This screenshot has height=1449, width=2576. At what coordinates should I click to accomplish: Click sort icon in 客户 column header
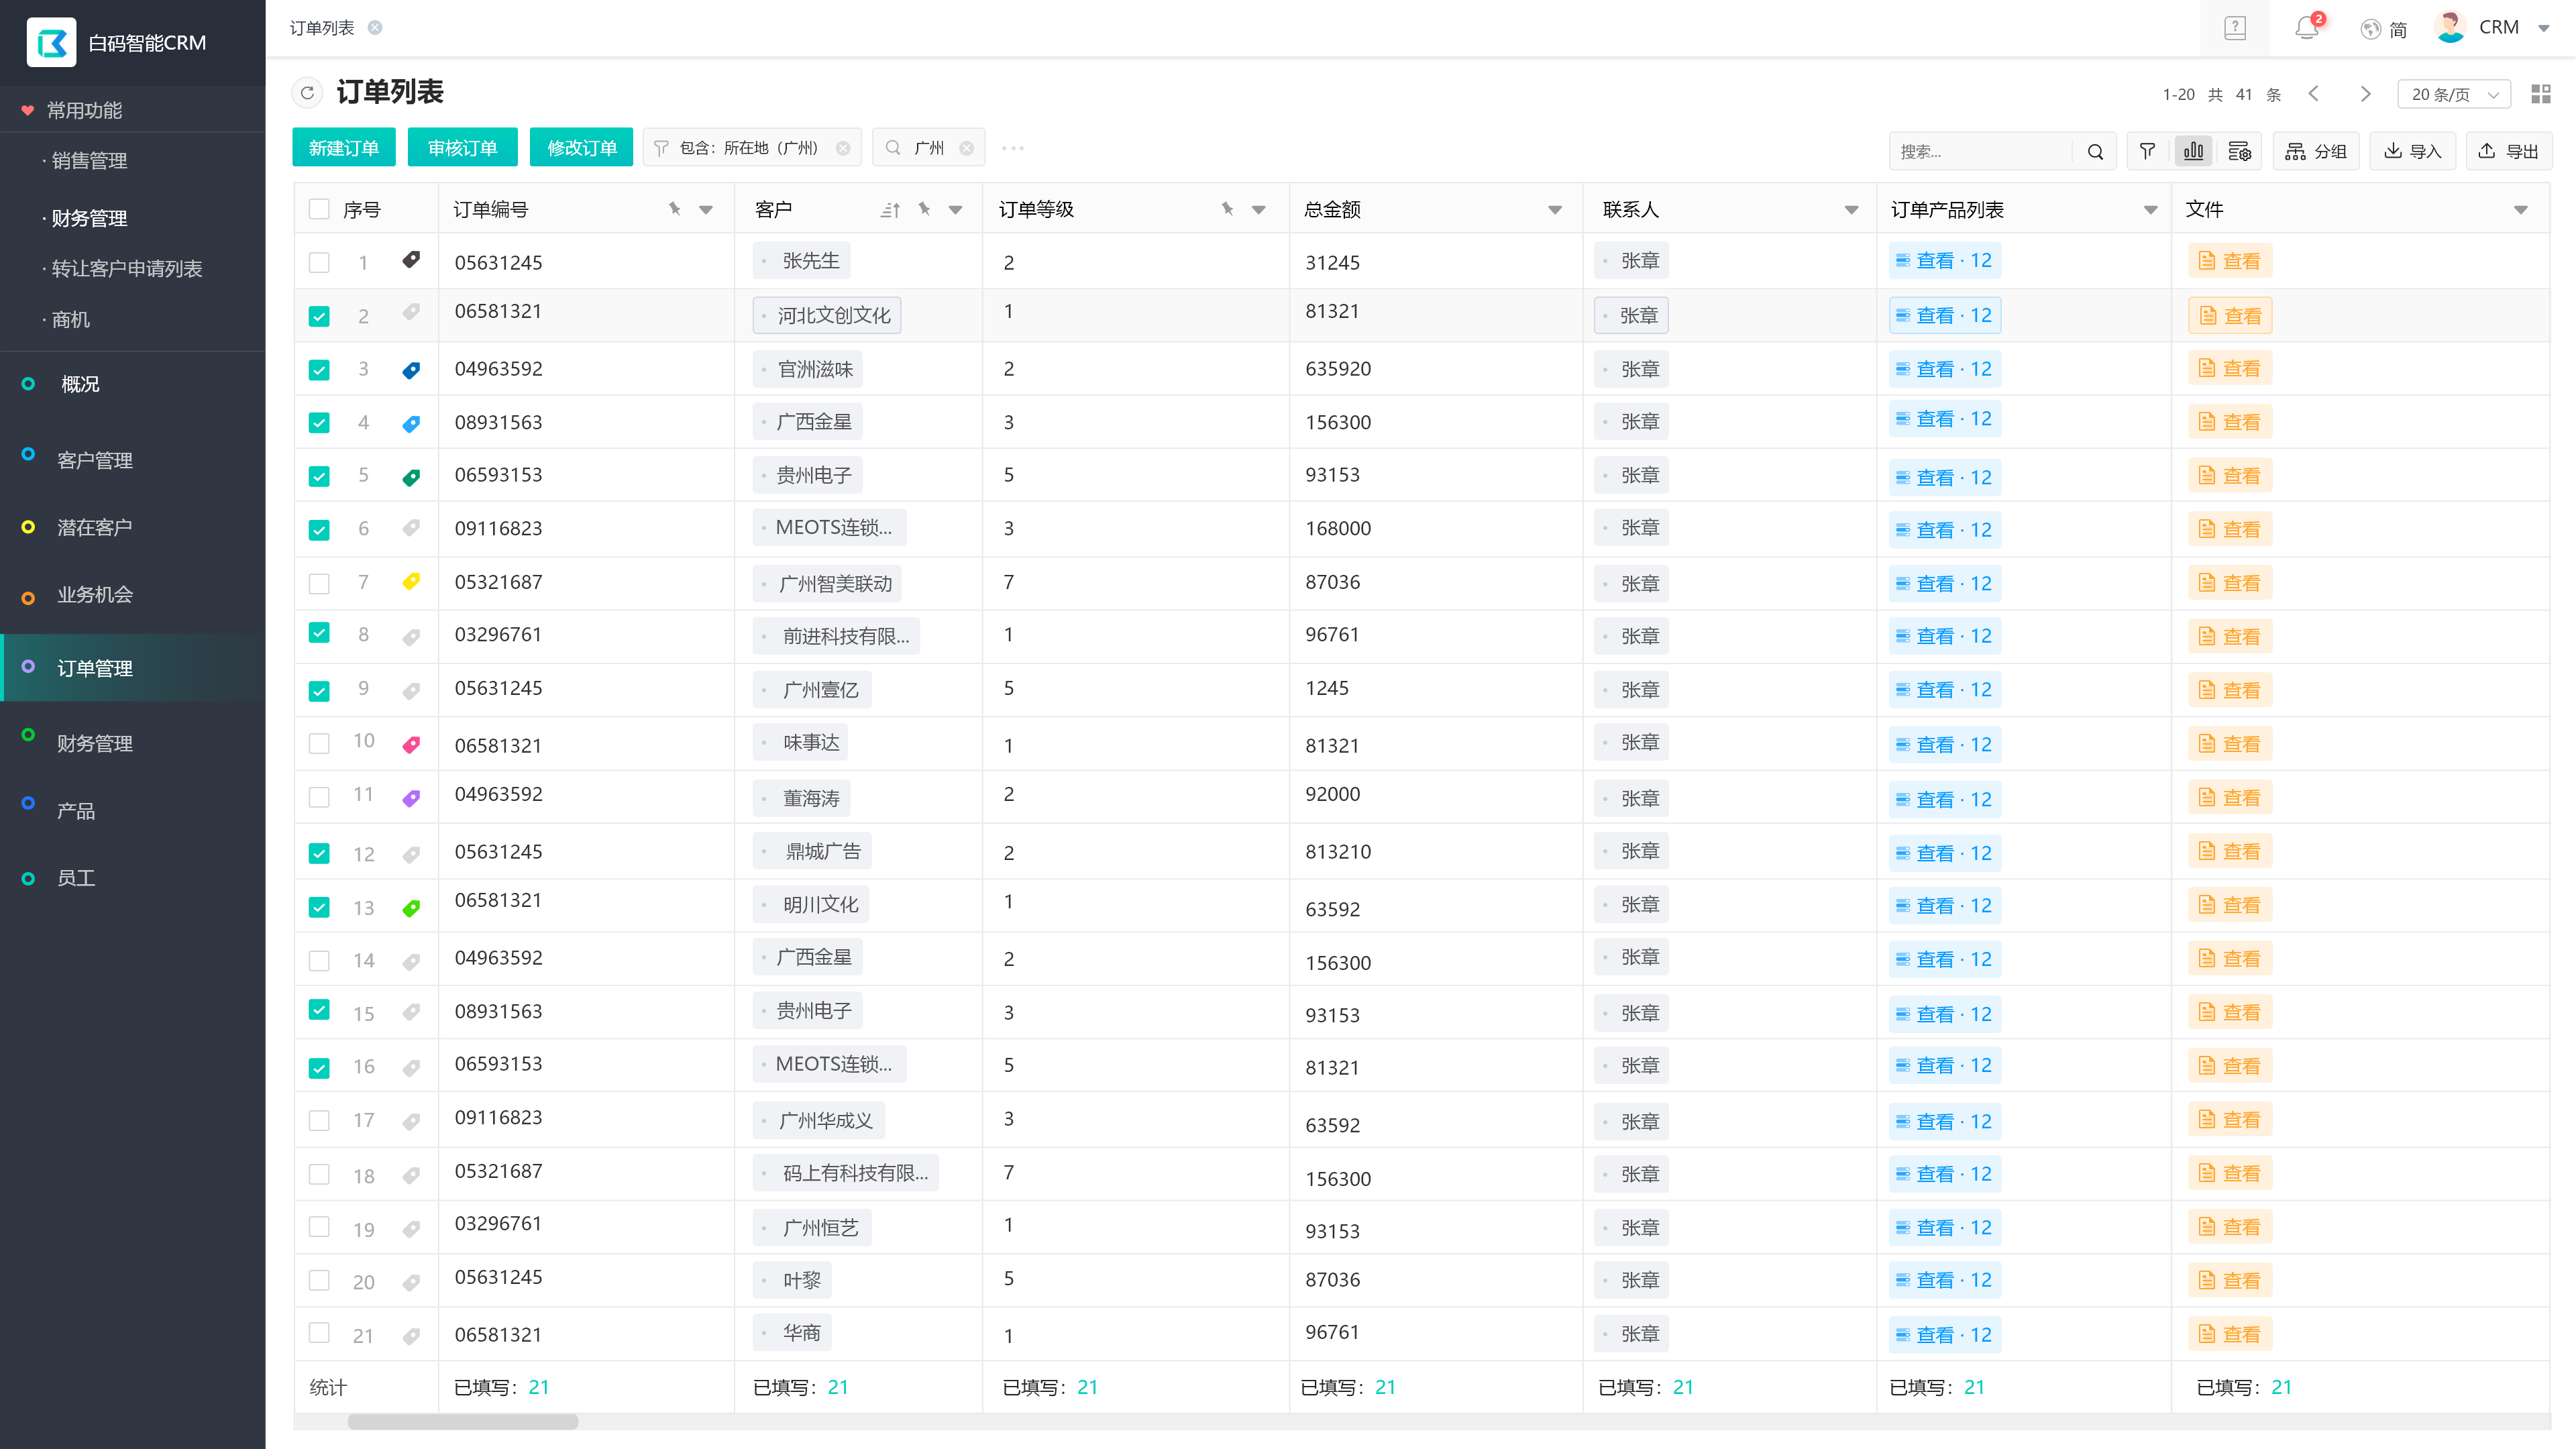(x=890, y=210)
